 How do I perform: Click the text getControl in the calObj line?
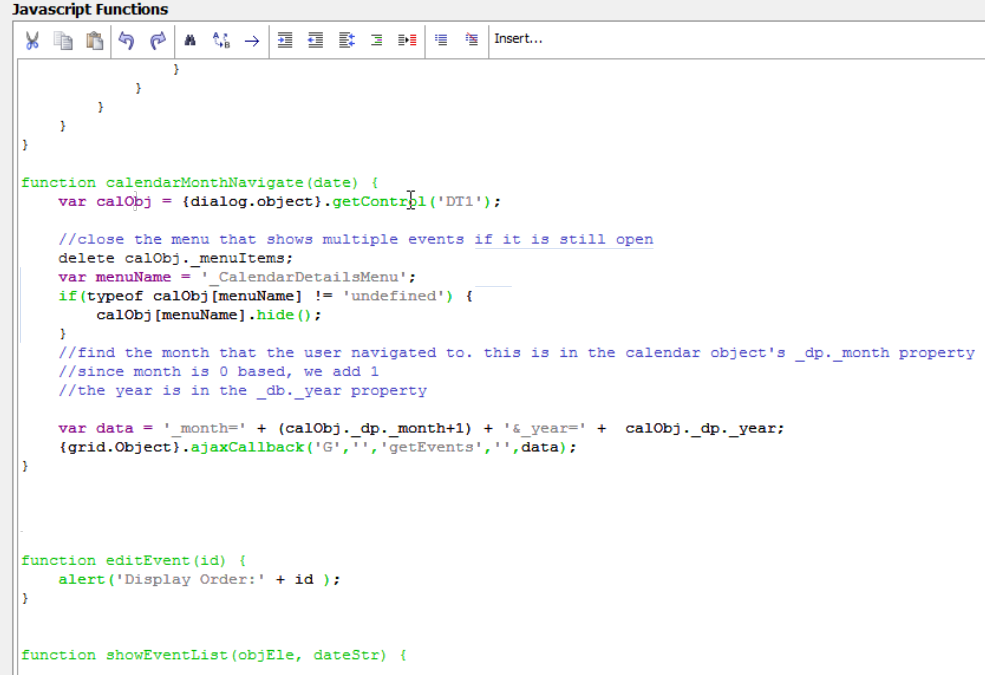click(379, 202)
